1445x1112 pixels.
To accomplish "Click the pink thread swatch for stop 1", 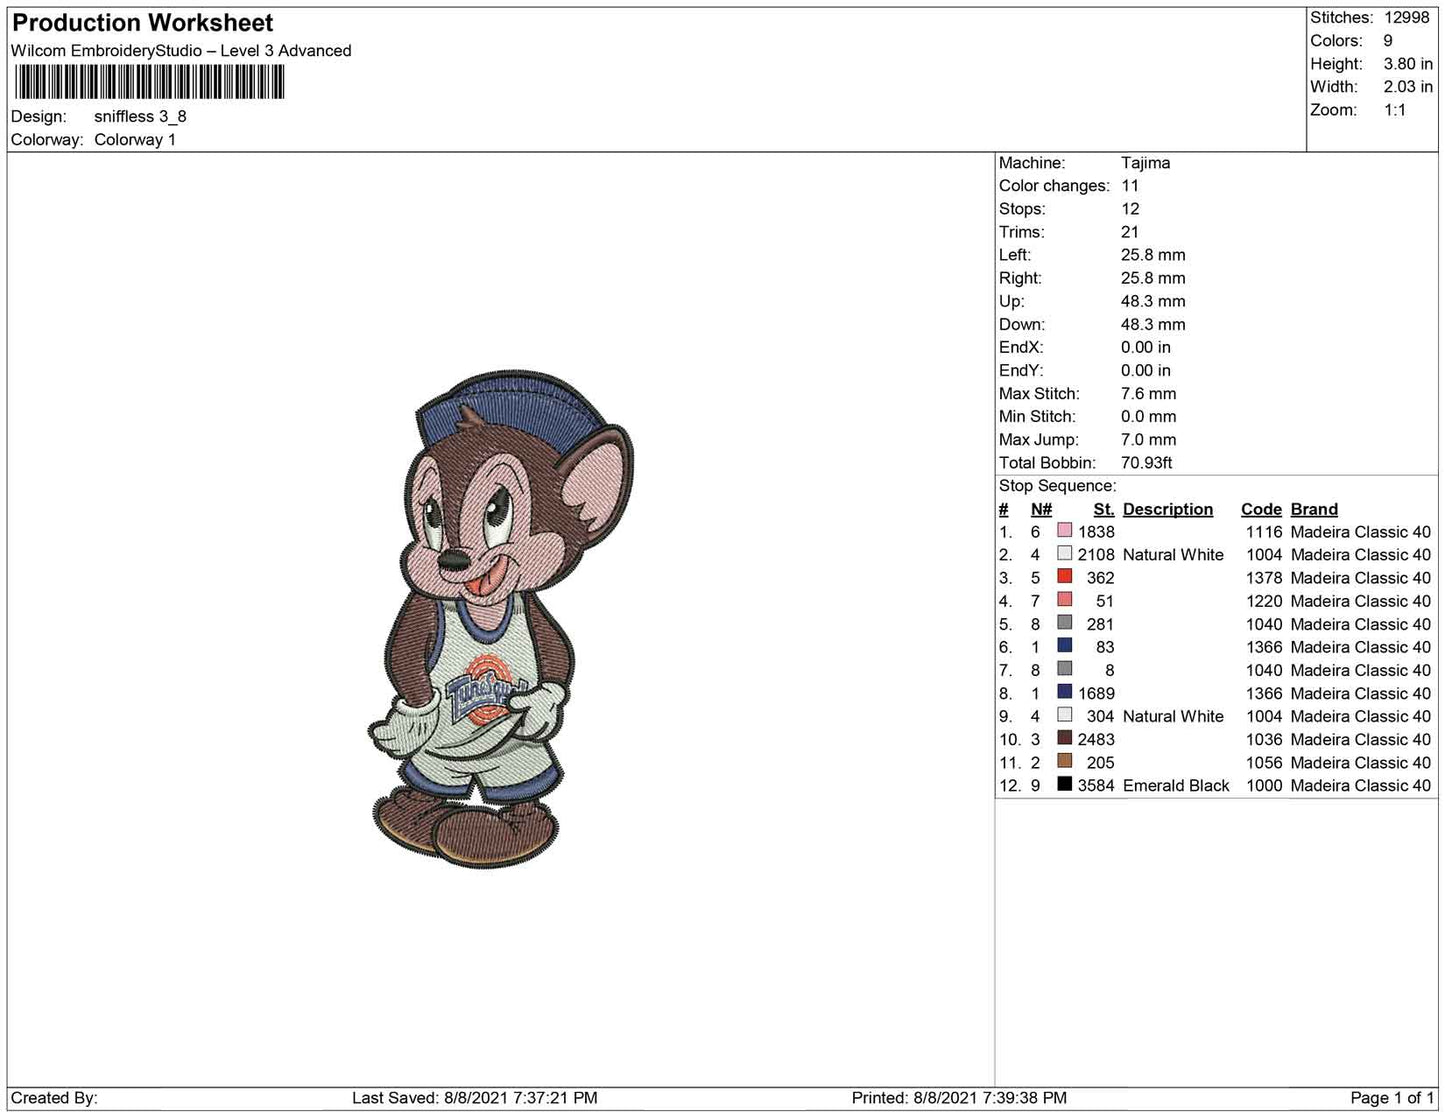I will click(x=1064, y=531).
